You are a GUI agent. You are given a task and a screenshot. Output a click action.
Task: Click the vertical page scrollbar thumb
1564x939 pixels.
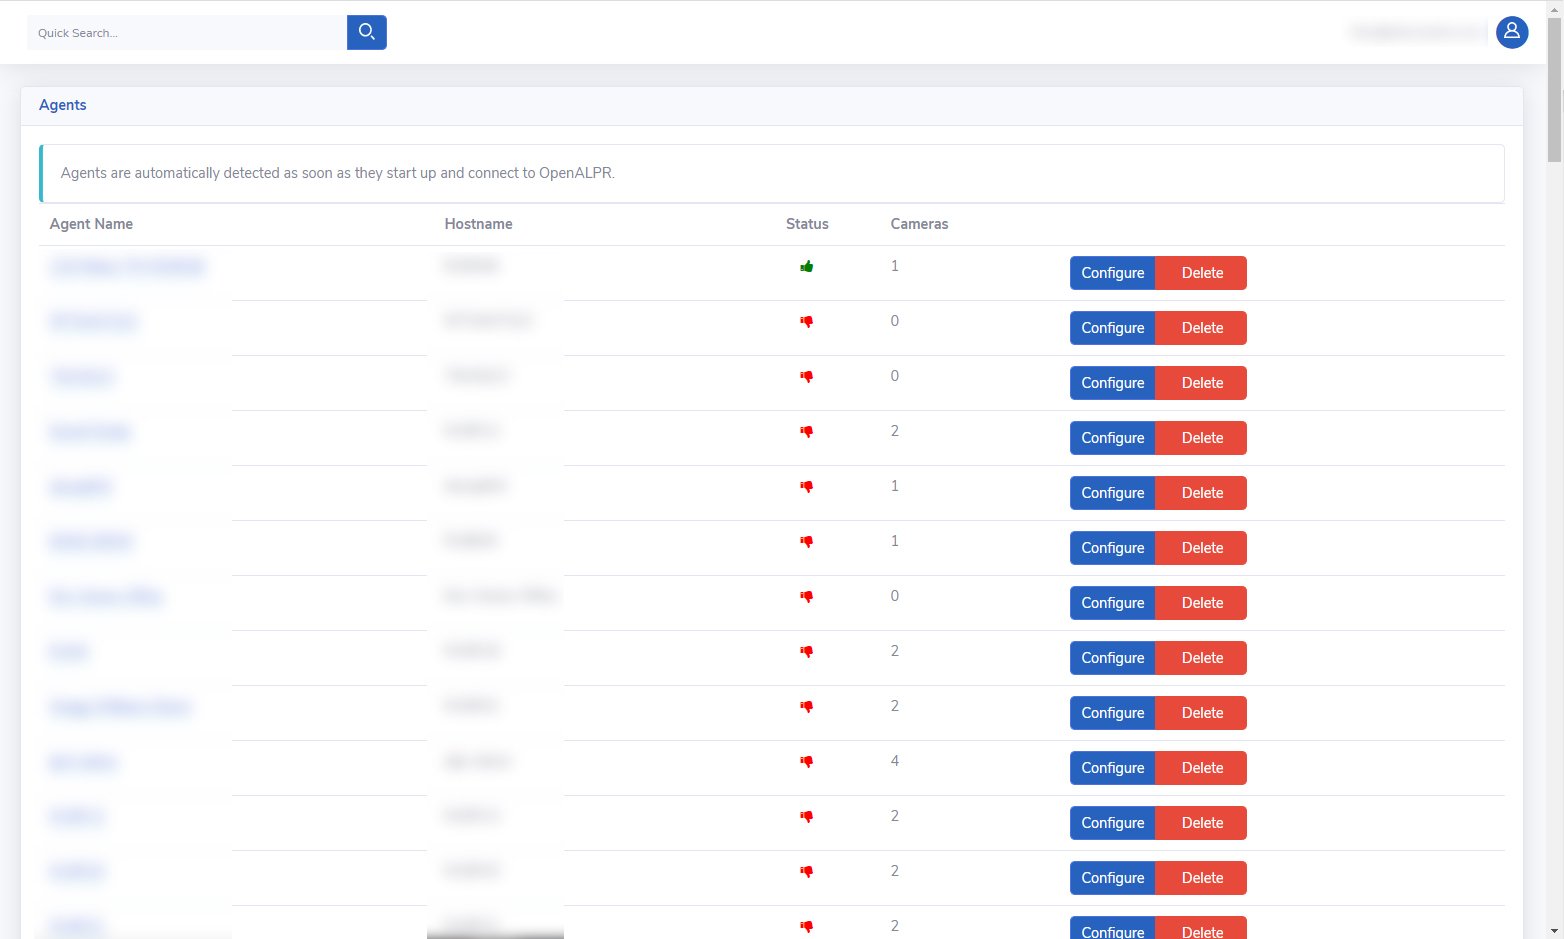tap(1554, 88)
